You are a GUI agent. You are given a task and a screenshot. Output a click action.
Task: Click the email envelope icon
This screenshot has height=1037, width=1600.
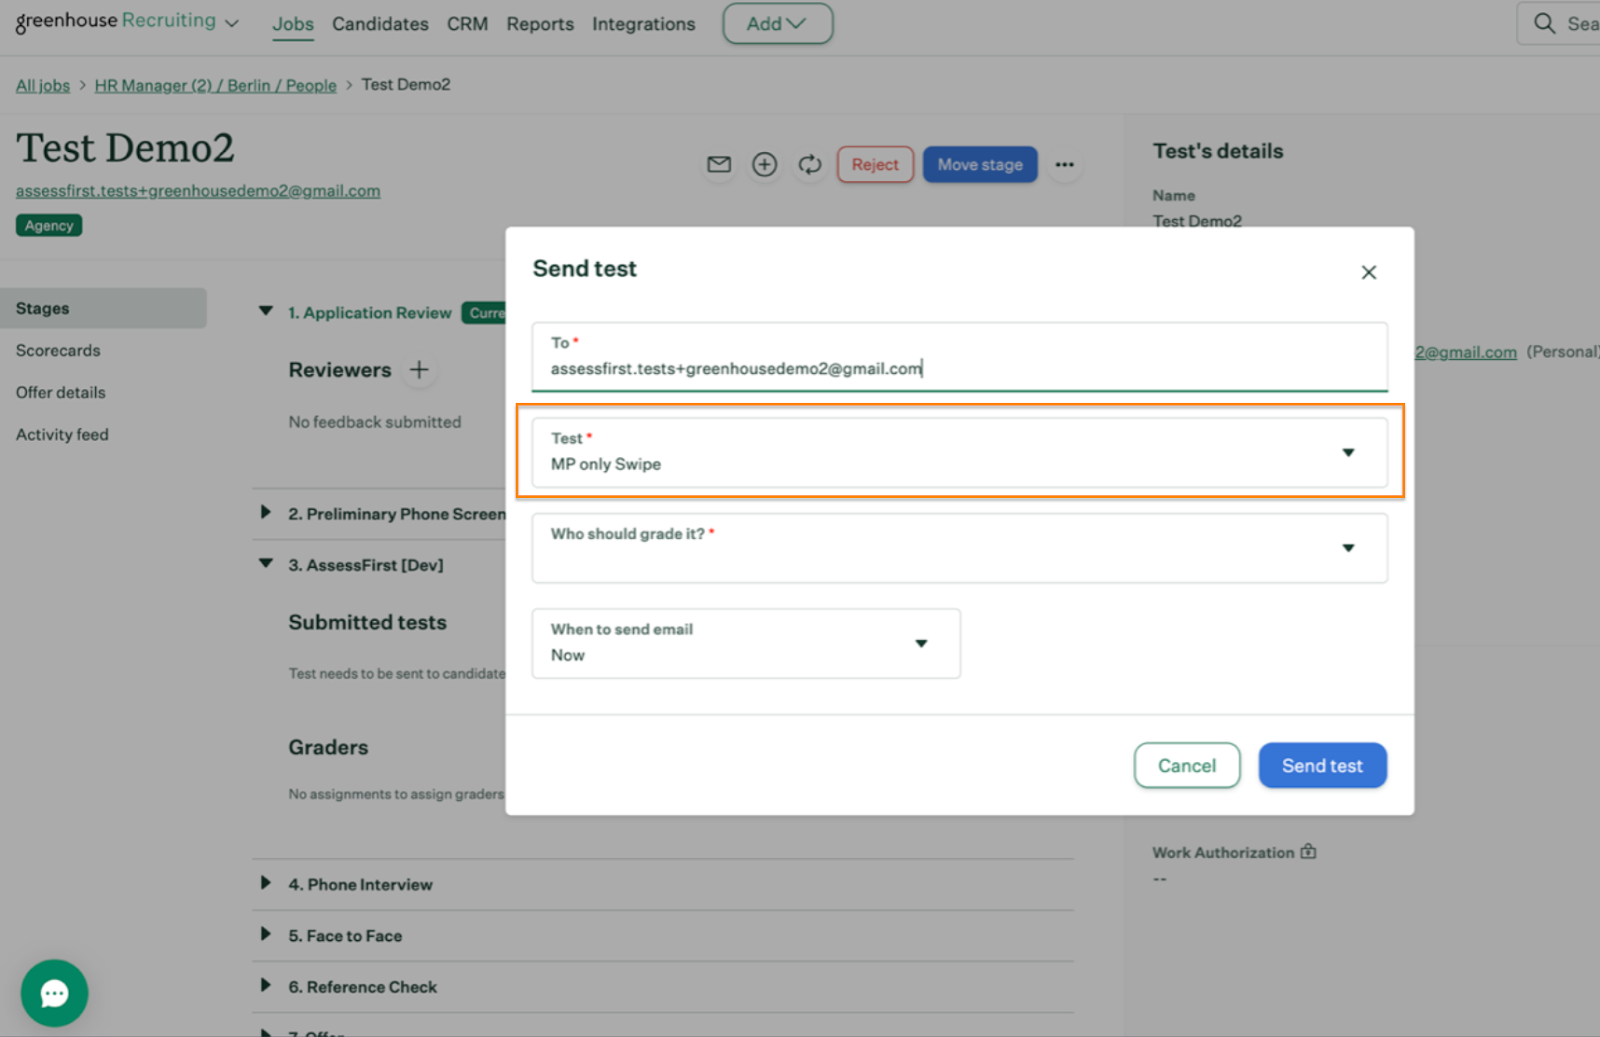tap(719, 165)
